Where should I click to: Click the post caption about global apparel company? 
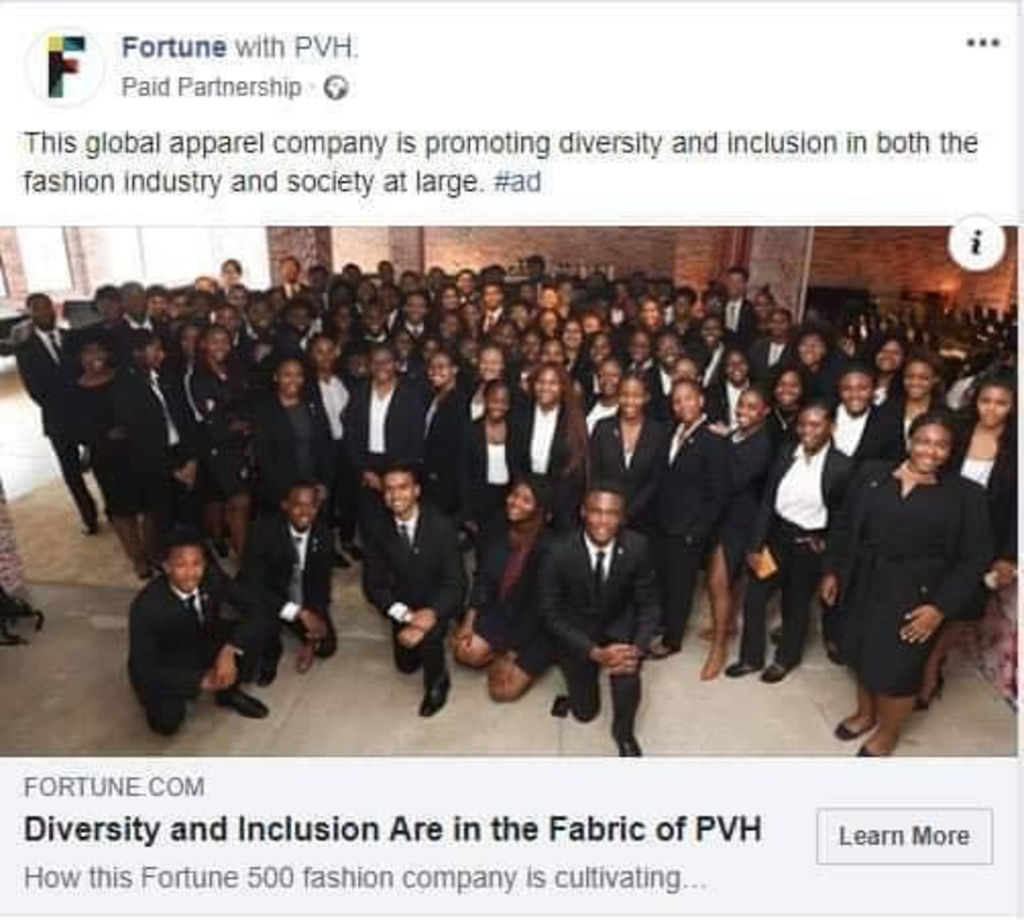[500, 163]
